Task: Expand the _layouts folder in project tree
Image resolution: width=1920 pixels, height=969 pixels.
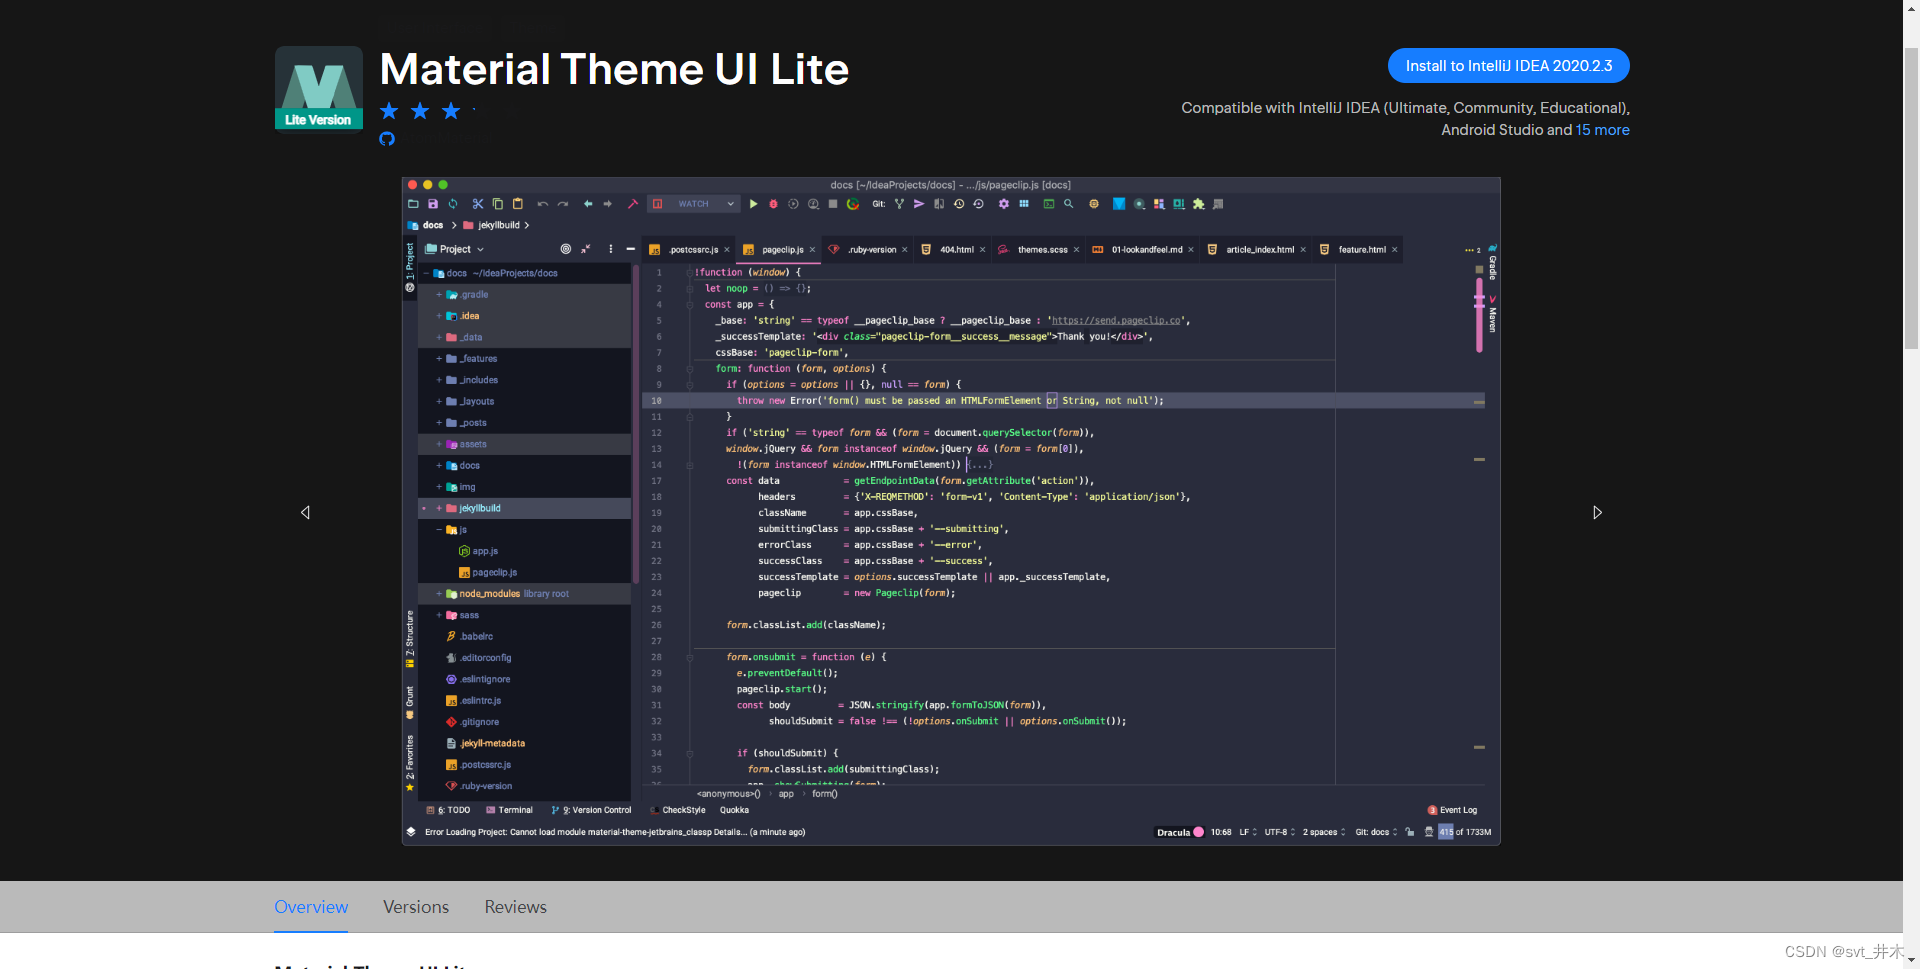Action: pos(439,402)
